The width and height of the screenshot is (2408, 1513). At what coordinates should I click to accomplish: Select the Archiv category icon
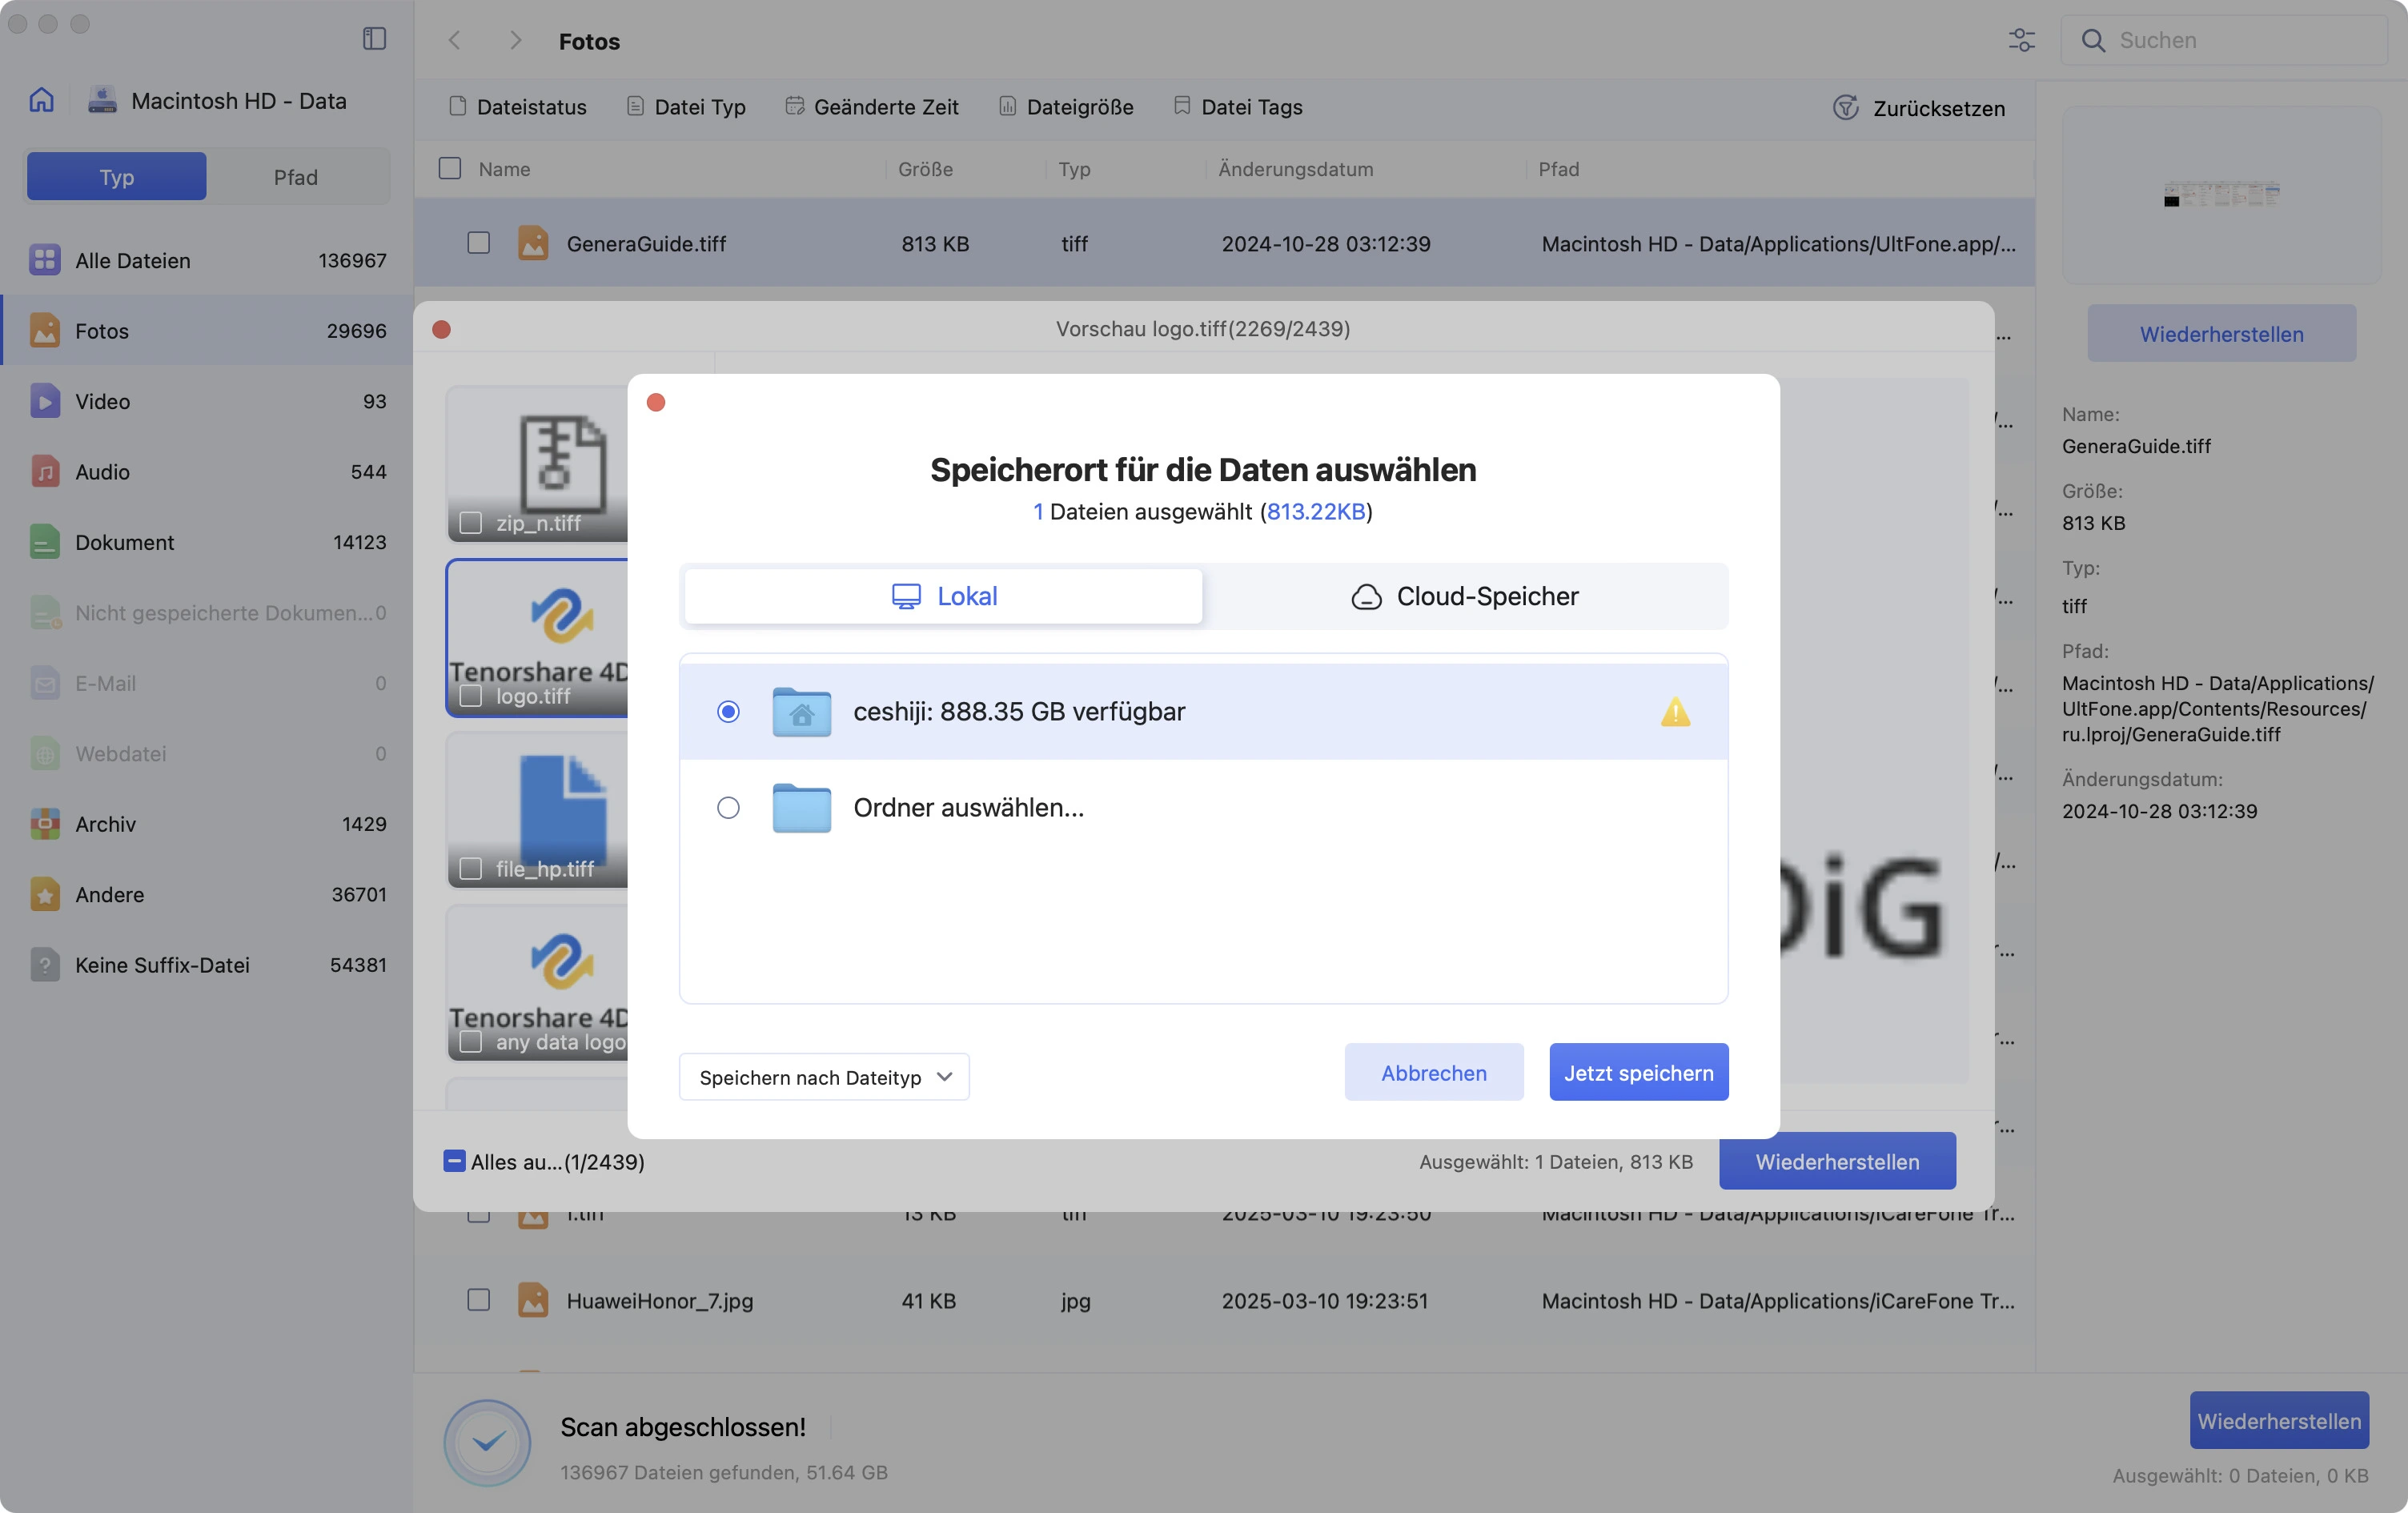click(44, 824)
